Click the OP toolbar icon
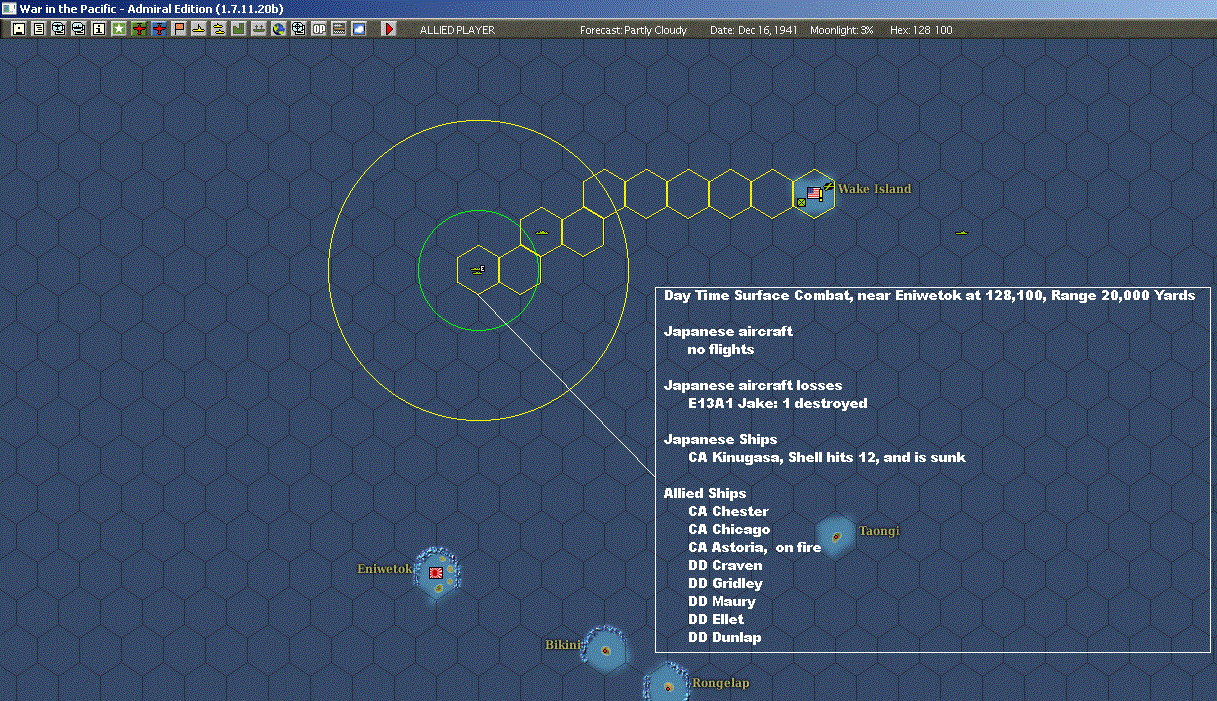 318,29
